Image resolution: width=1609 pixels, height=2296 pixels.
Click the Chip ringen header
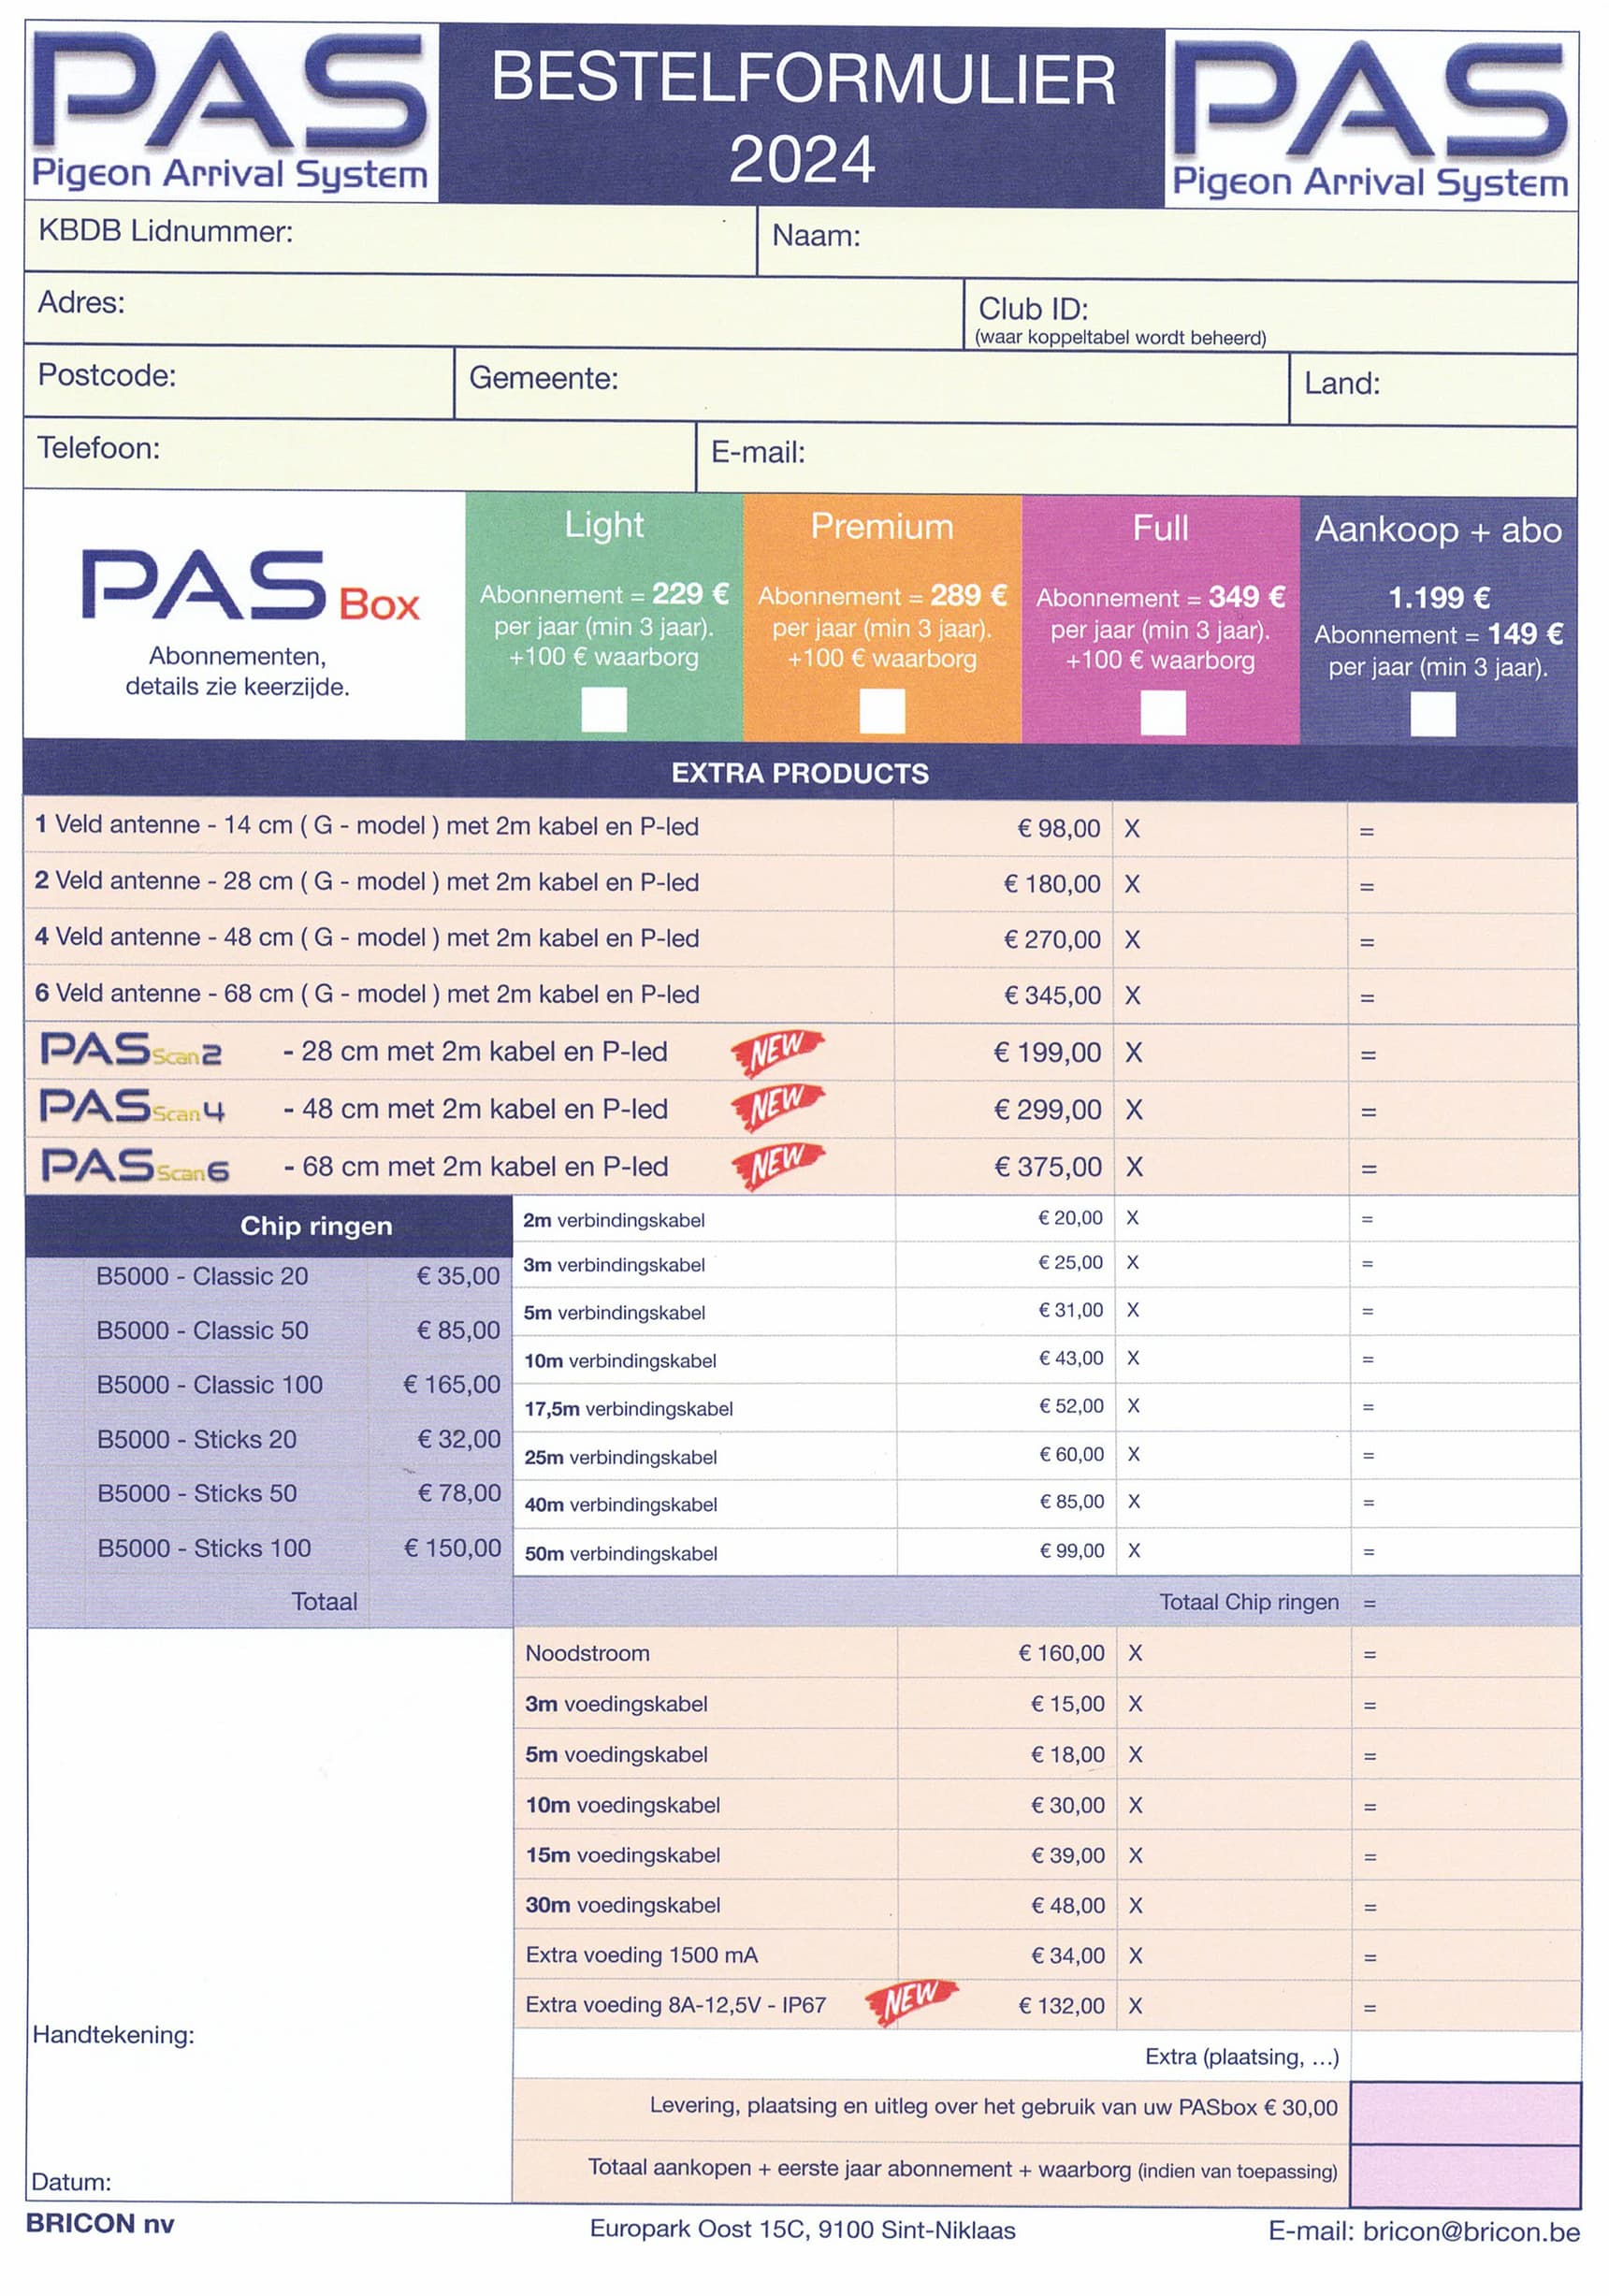coord(268,1226)
